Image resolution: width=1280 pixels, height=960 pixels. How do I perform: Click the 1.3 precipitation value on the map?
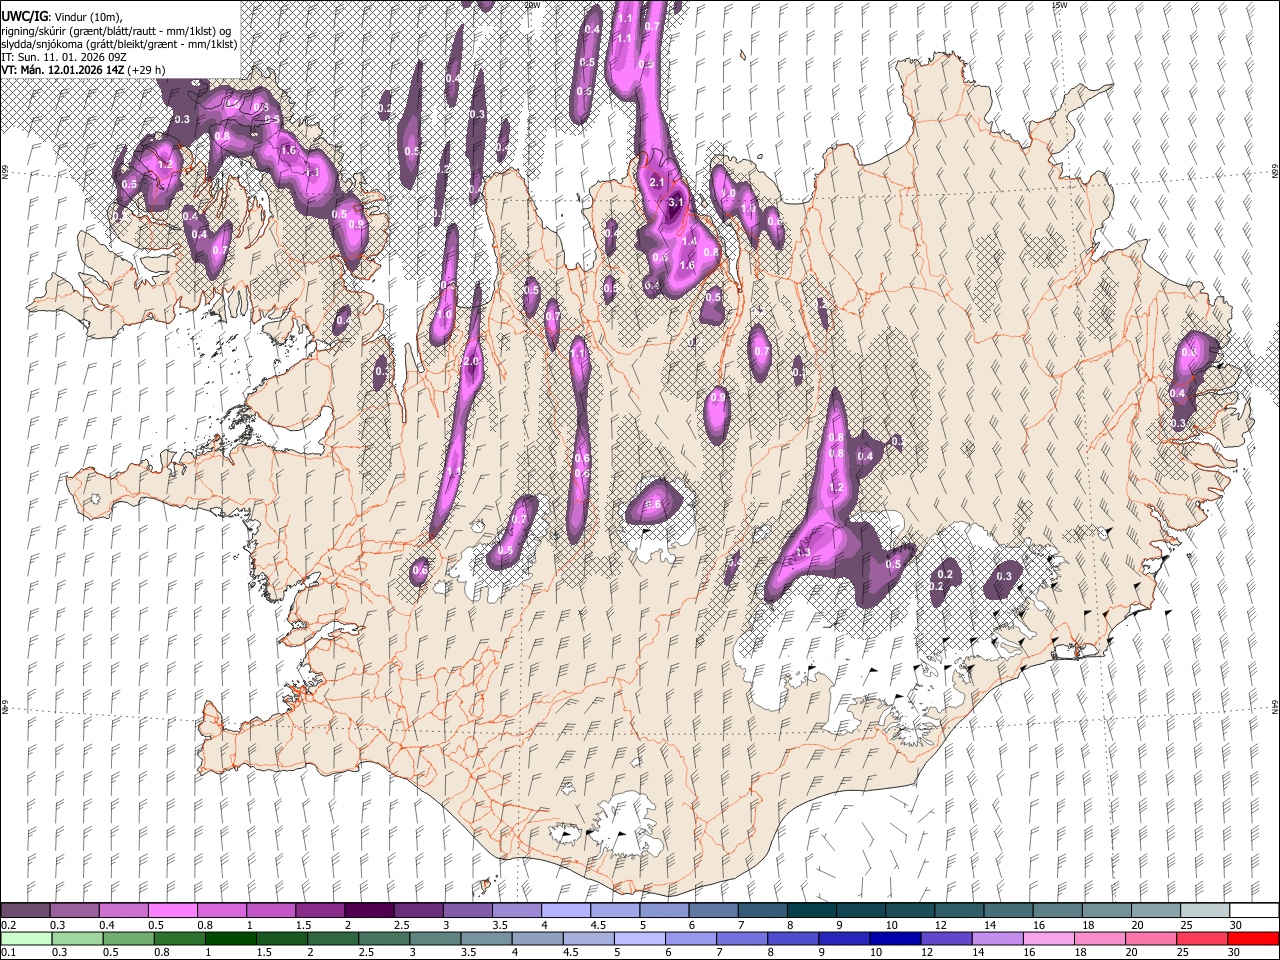pyautogui.click(x=803, y=552)
